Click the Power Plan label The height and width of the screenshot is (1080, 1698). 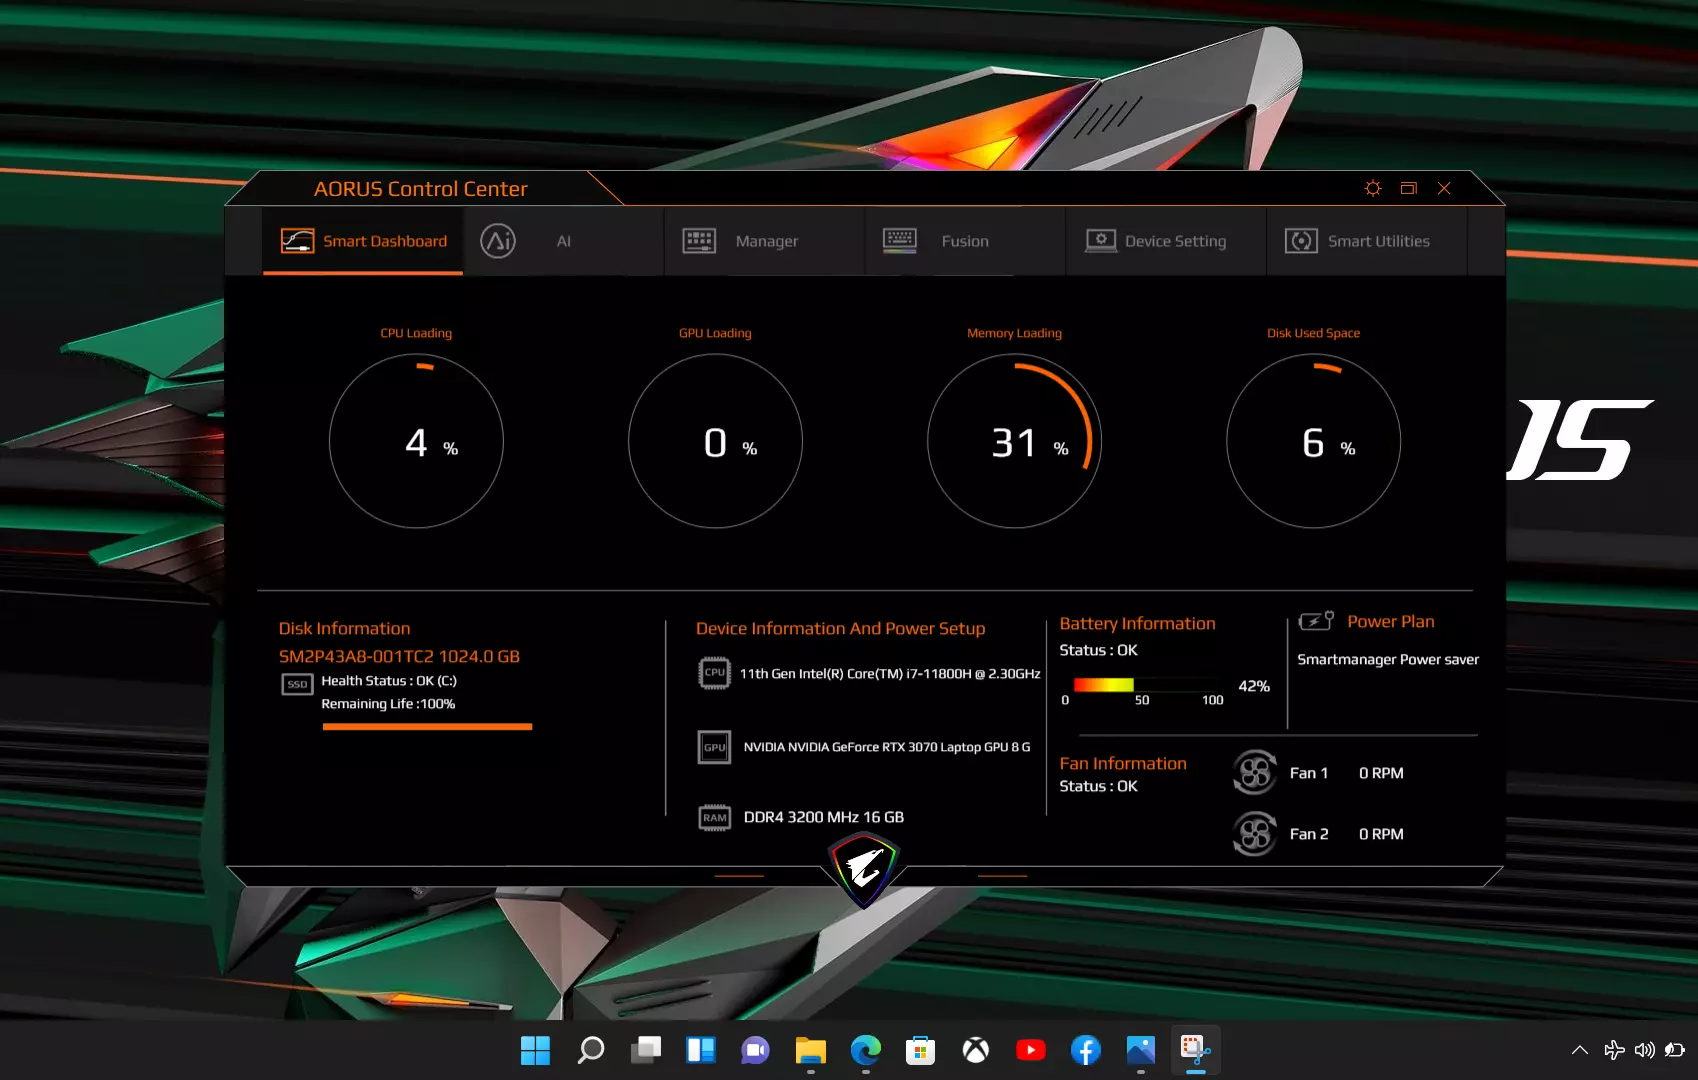click(x=1390, y=621)
